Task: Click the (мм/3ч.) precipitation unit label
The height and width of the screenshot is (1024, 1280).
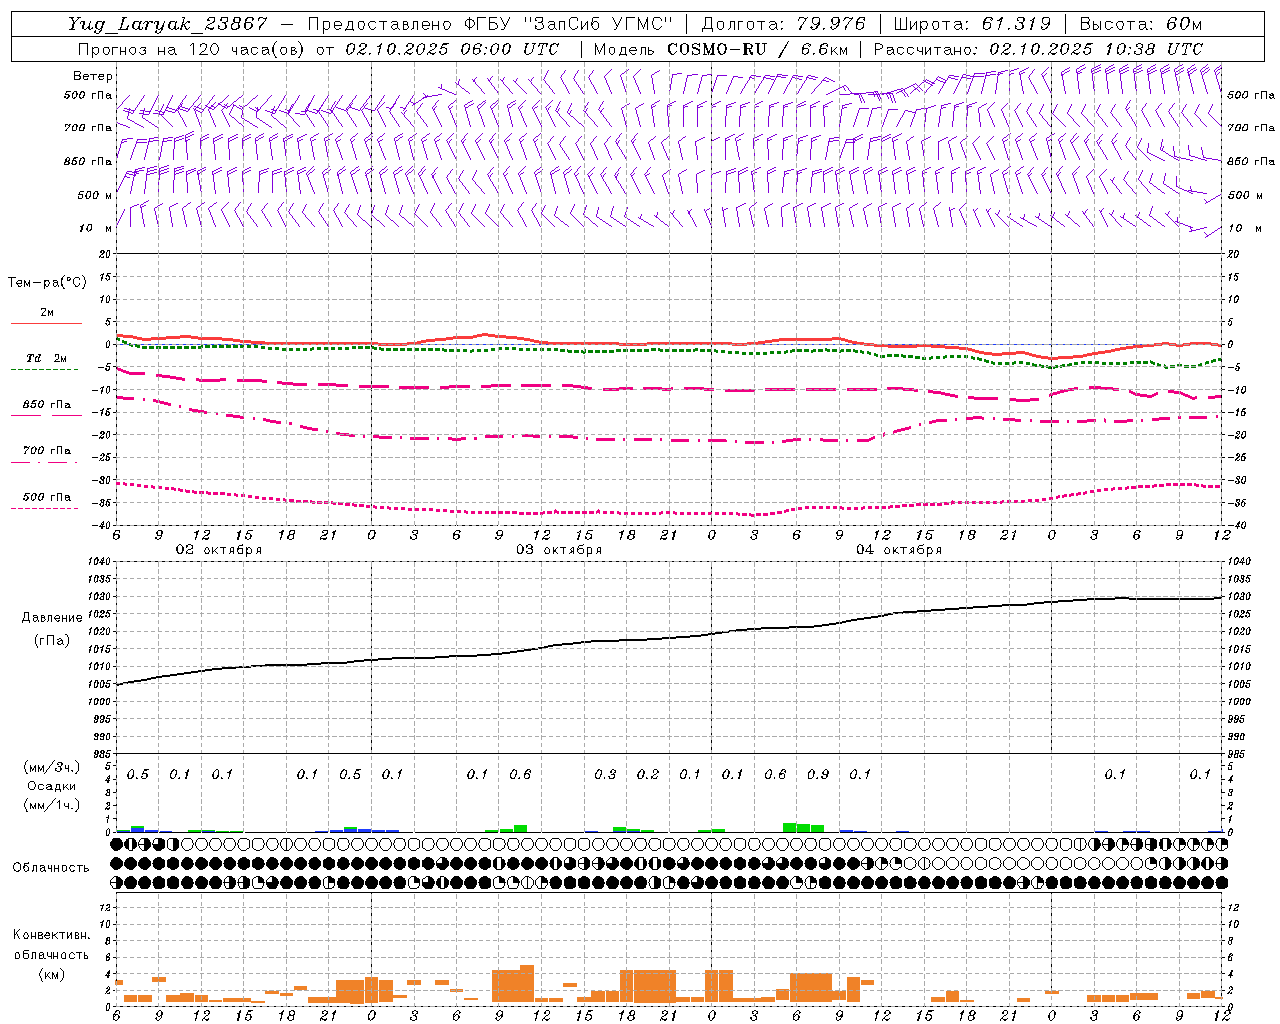Action: pos(52,767)
